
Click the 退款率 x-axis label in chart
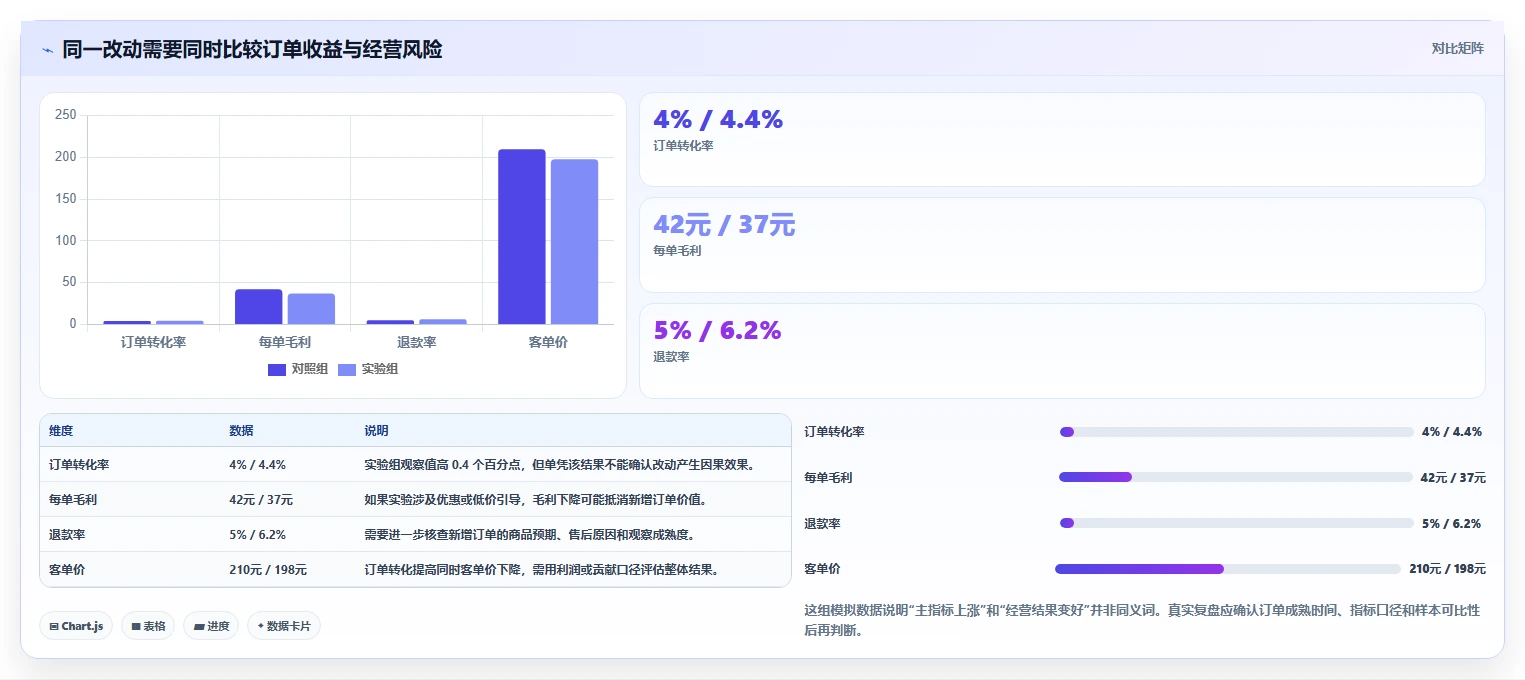point(416,342)
